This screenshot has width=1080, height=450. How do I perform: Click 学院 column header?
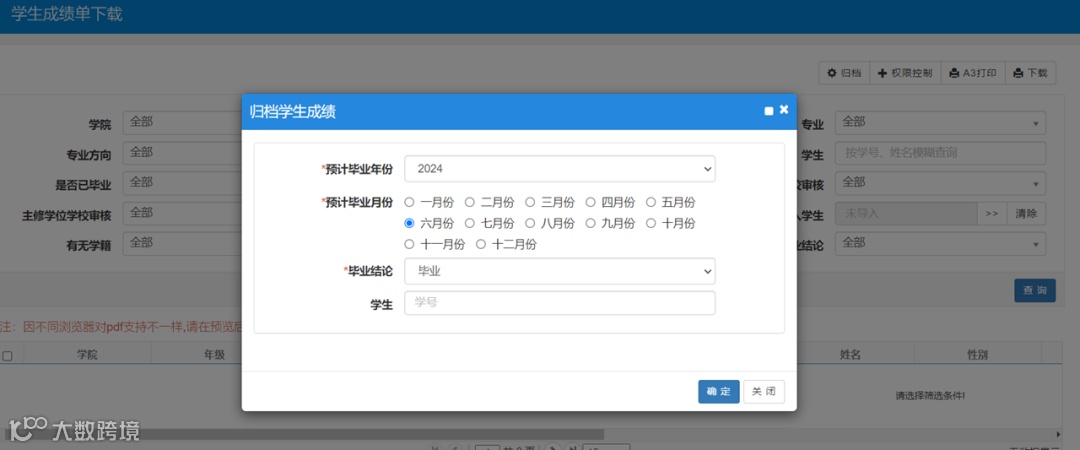tap(87, 355)
